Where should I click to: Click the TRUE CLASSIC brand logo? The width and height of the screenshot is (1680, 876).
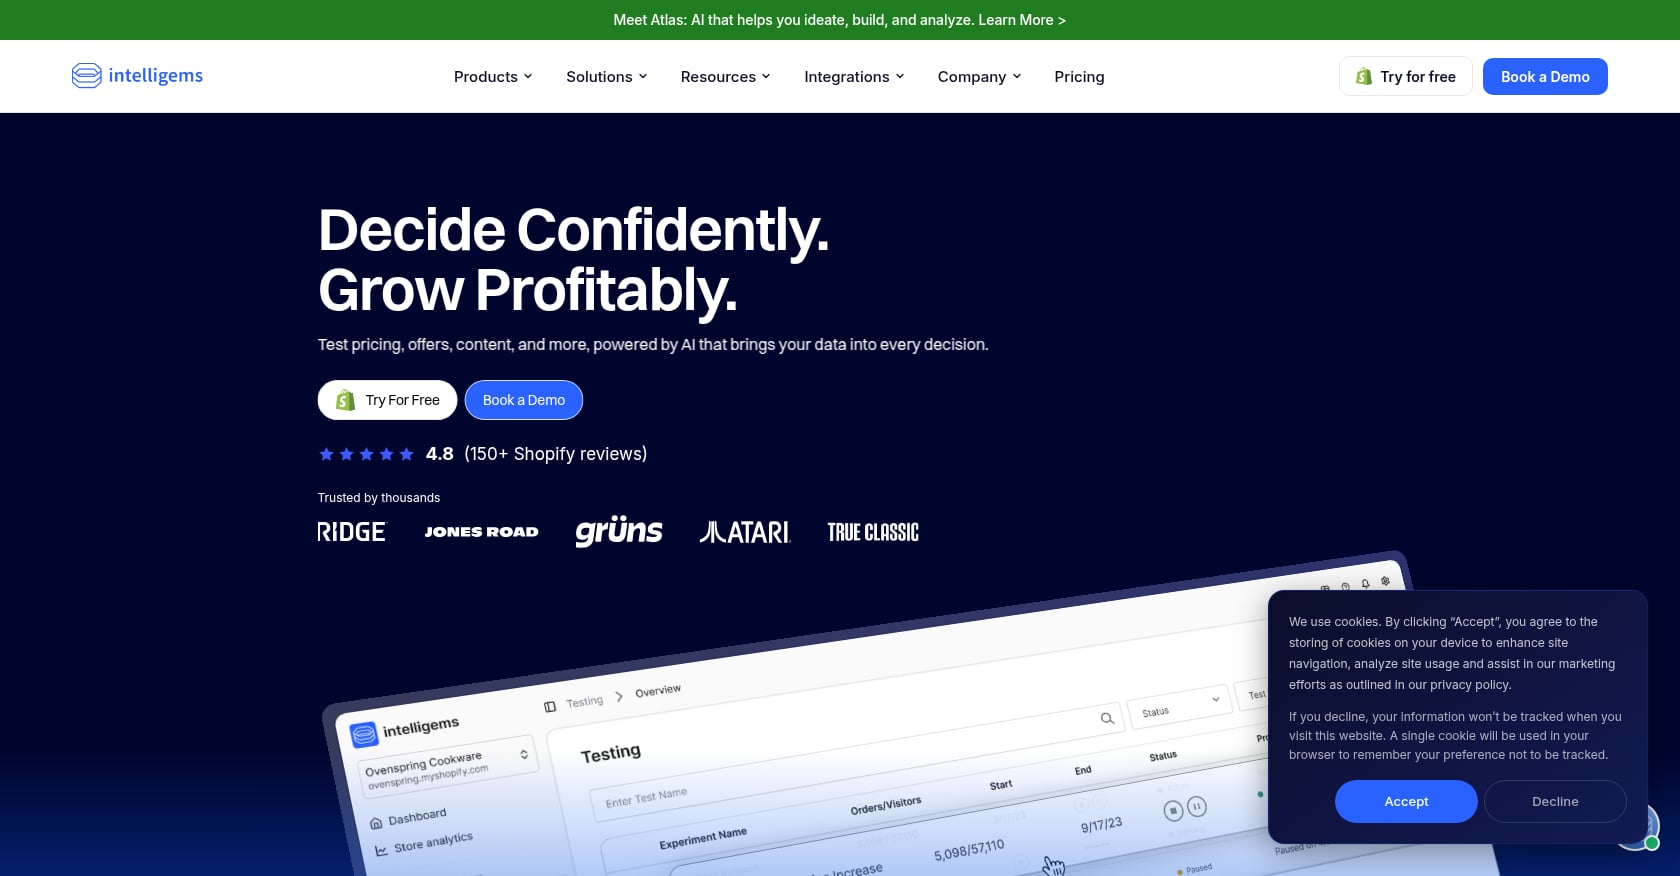click(x=873, y=532)
